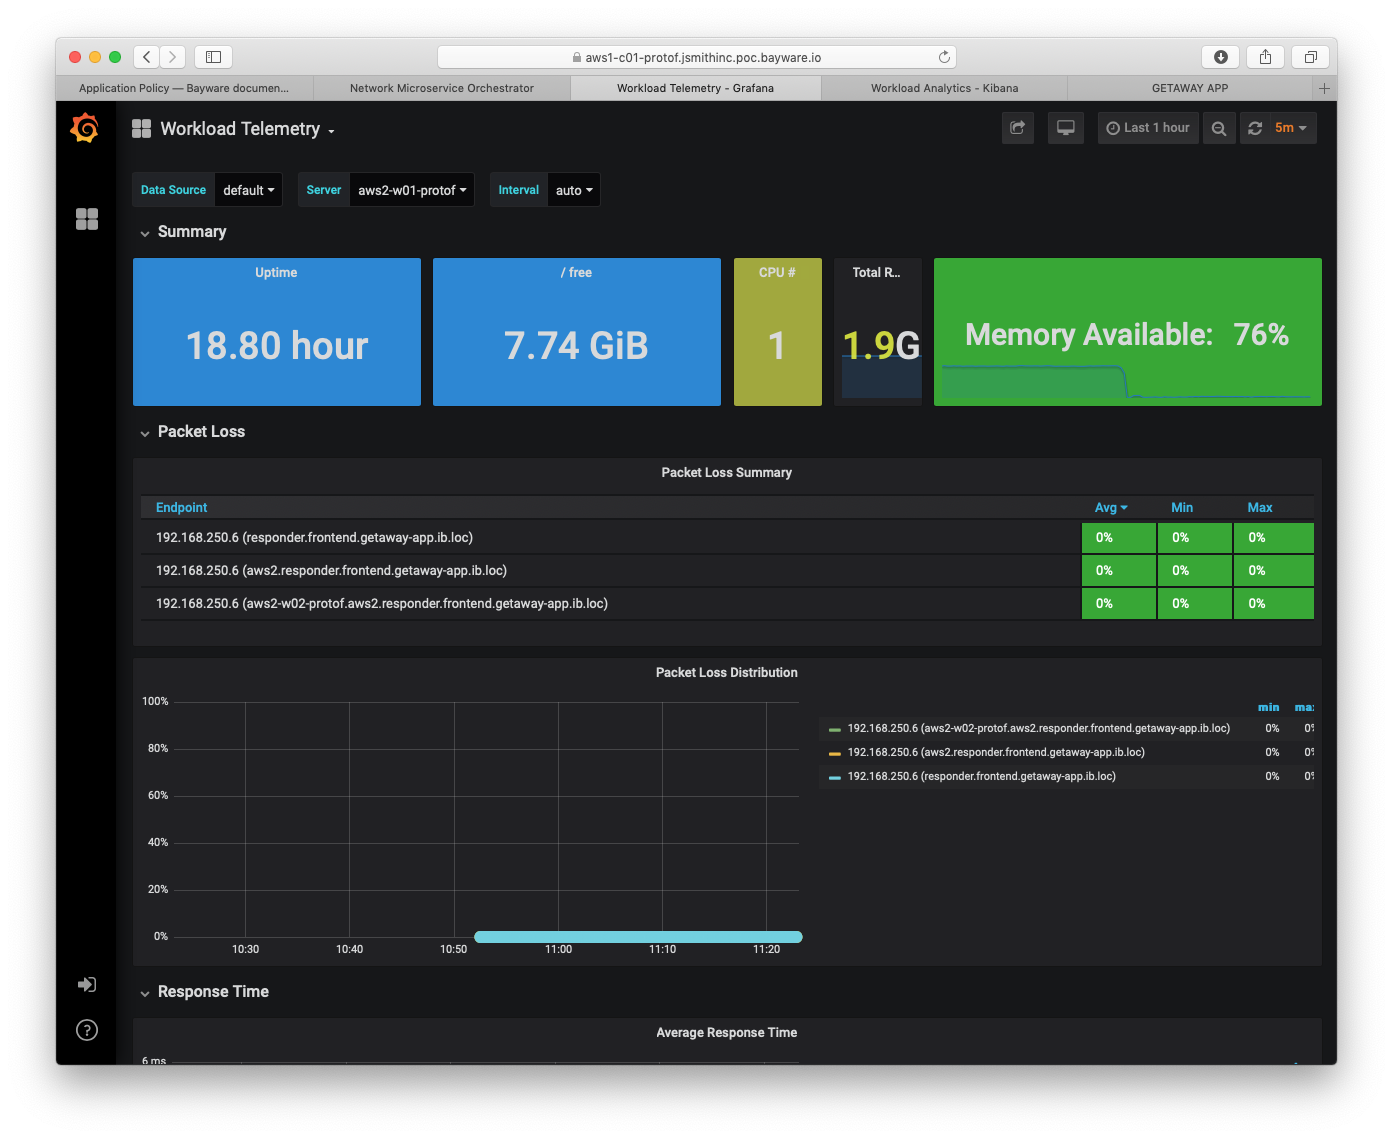
Task: Show all tabs overview icon
Action: click(x=1310, y=57)
